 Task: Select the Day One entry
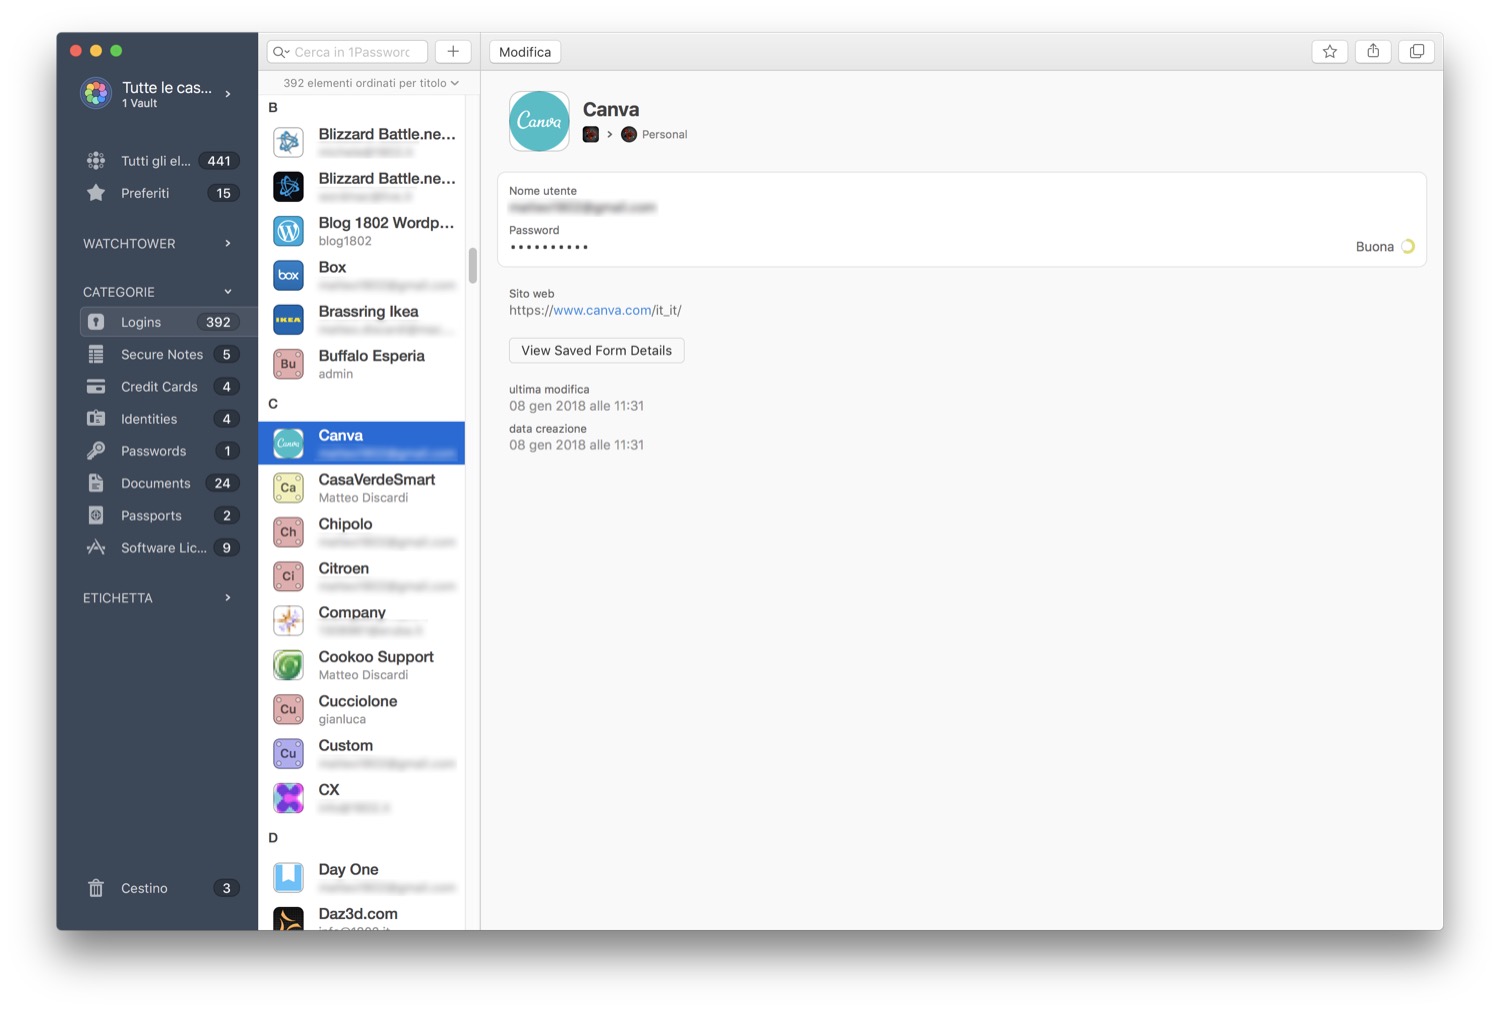[362, 877]
